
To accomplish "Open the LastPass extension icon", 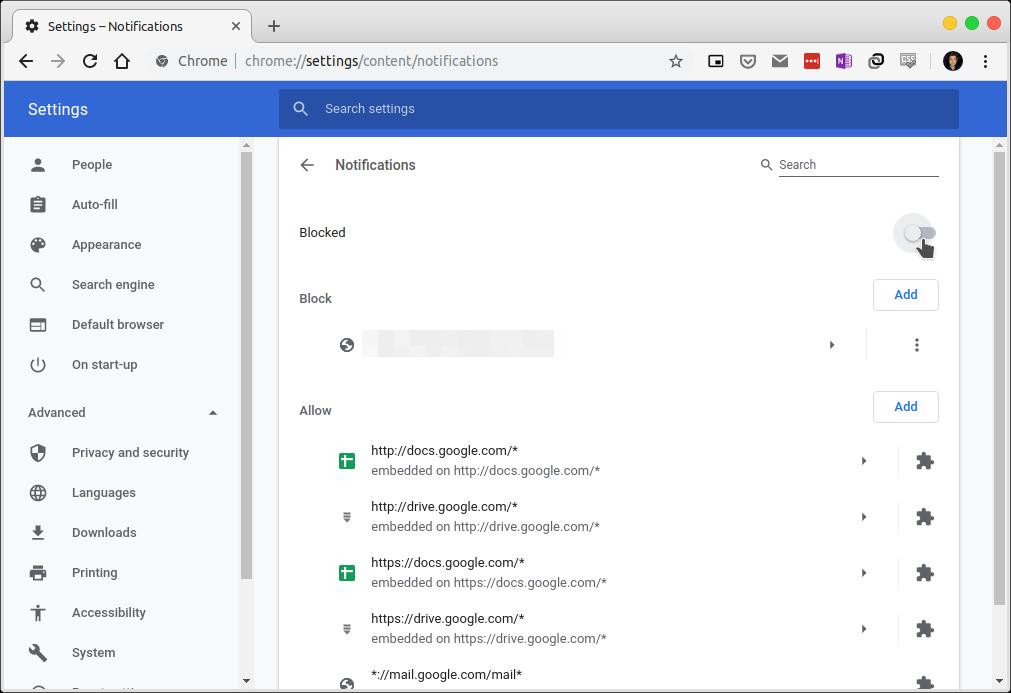I will 812,61.
